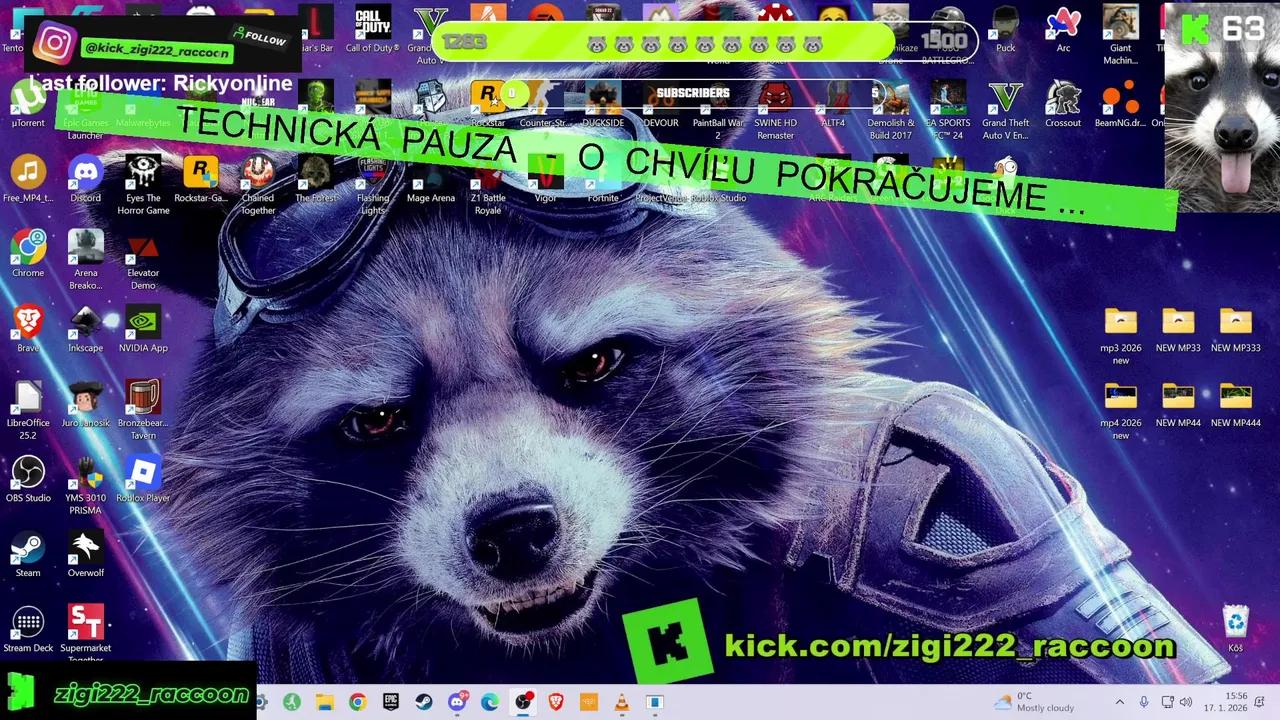Screen dimensions: 1280x720
Task: Open Brave browser from the taskbar
Action: [x=556, y=702]
